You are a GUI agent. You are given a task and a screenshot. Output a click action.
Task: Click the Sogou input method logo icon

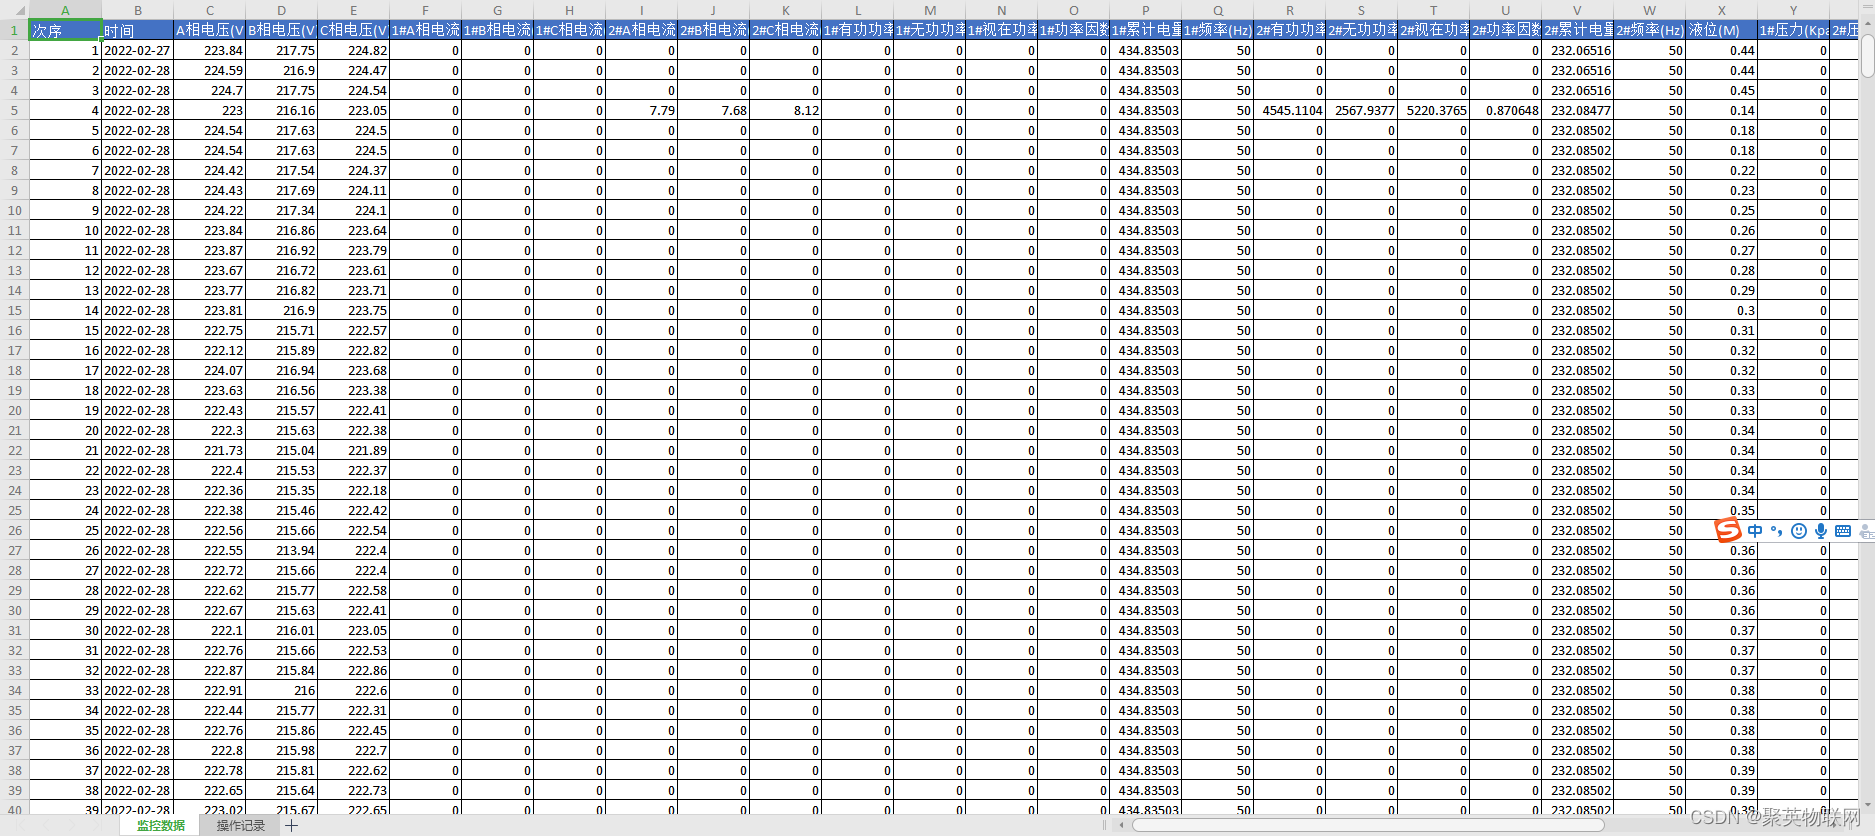1728,531
